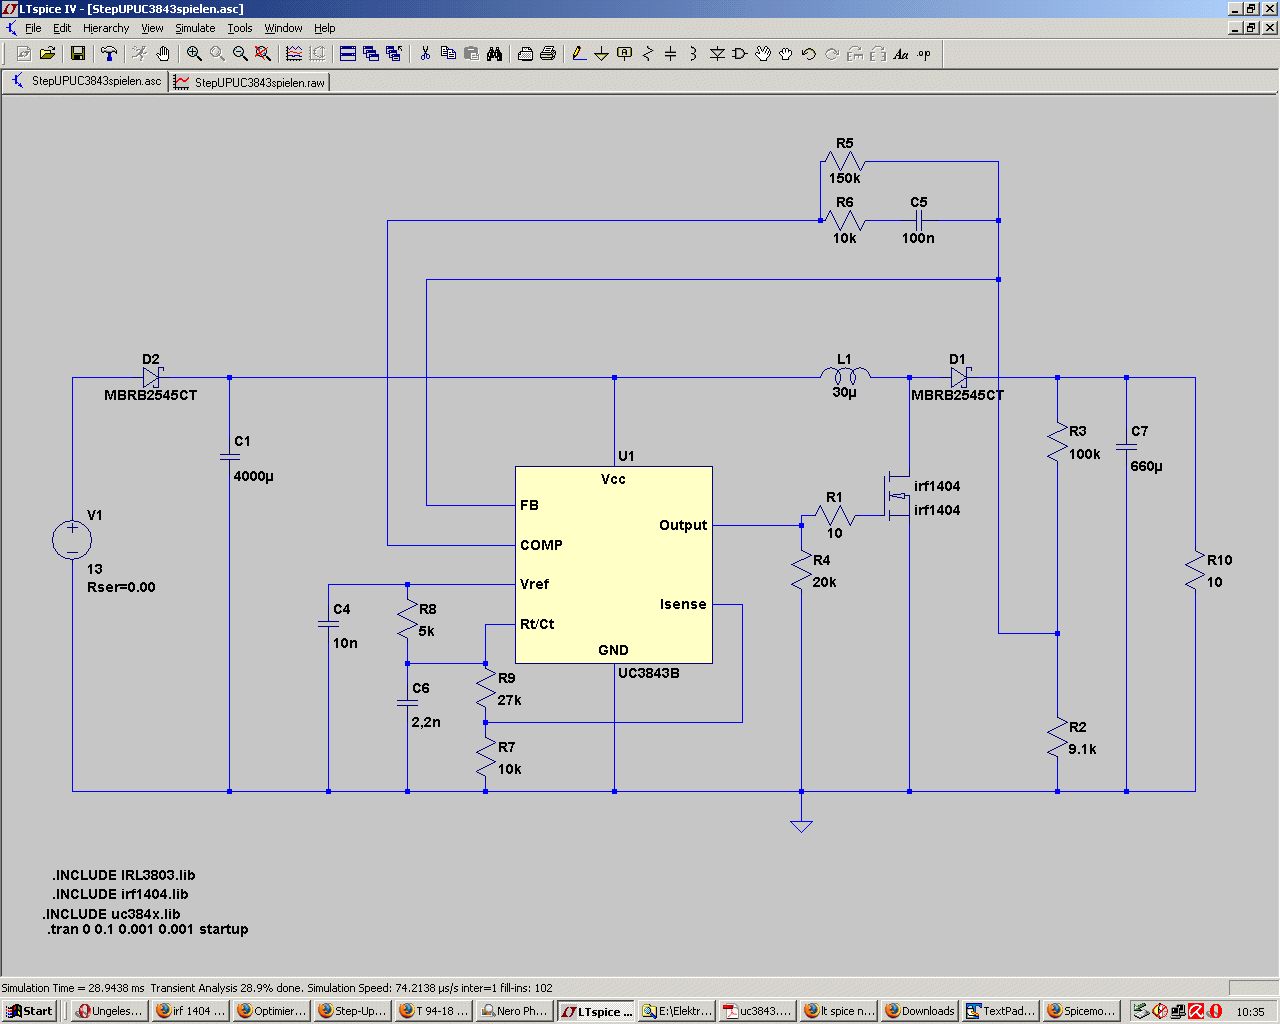
Task: Switch to the StepUPUC3843spielen.raw tab
Action: (x=250, y=82)
